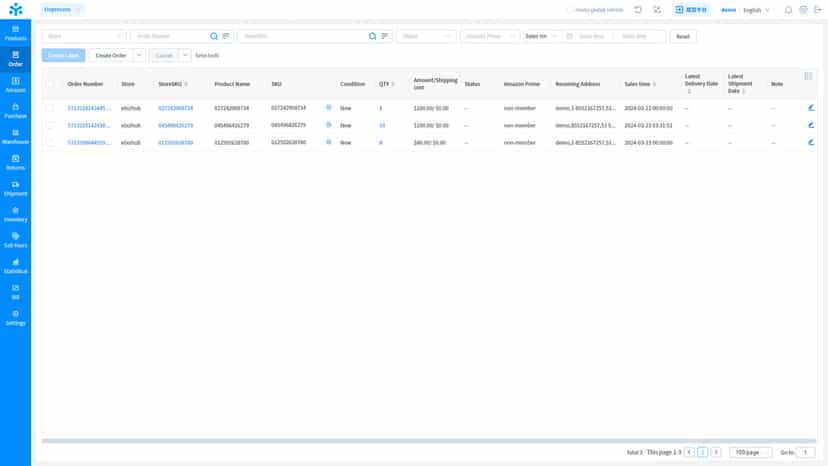Go to the Returns sidebar icon
The height and width of the screenshot is (466, 828).
15,162
